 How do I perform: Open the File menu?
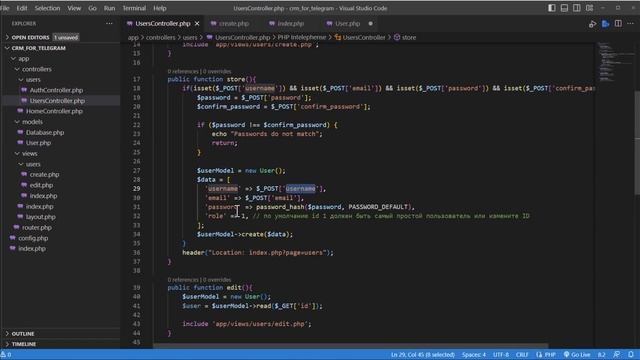click(x=5, y=8)
